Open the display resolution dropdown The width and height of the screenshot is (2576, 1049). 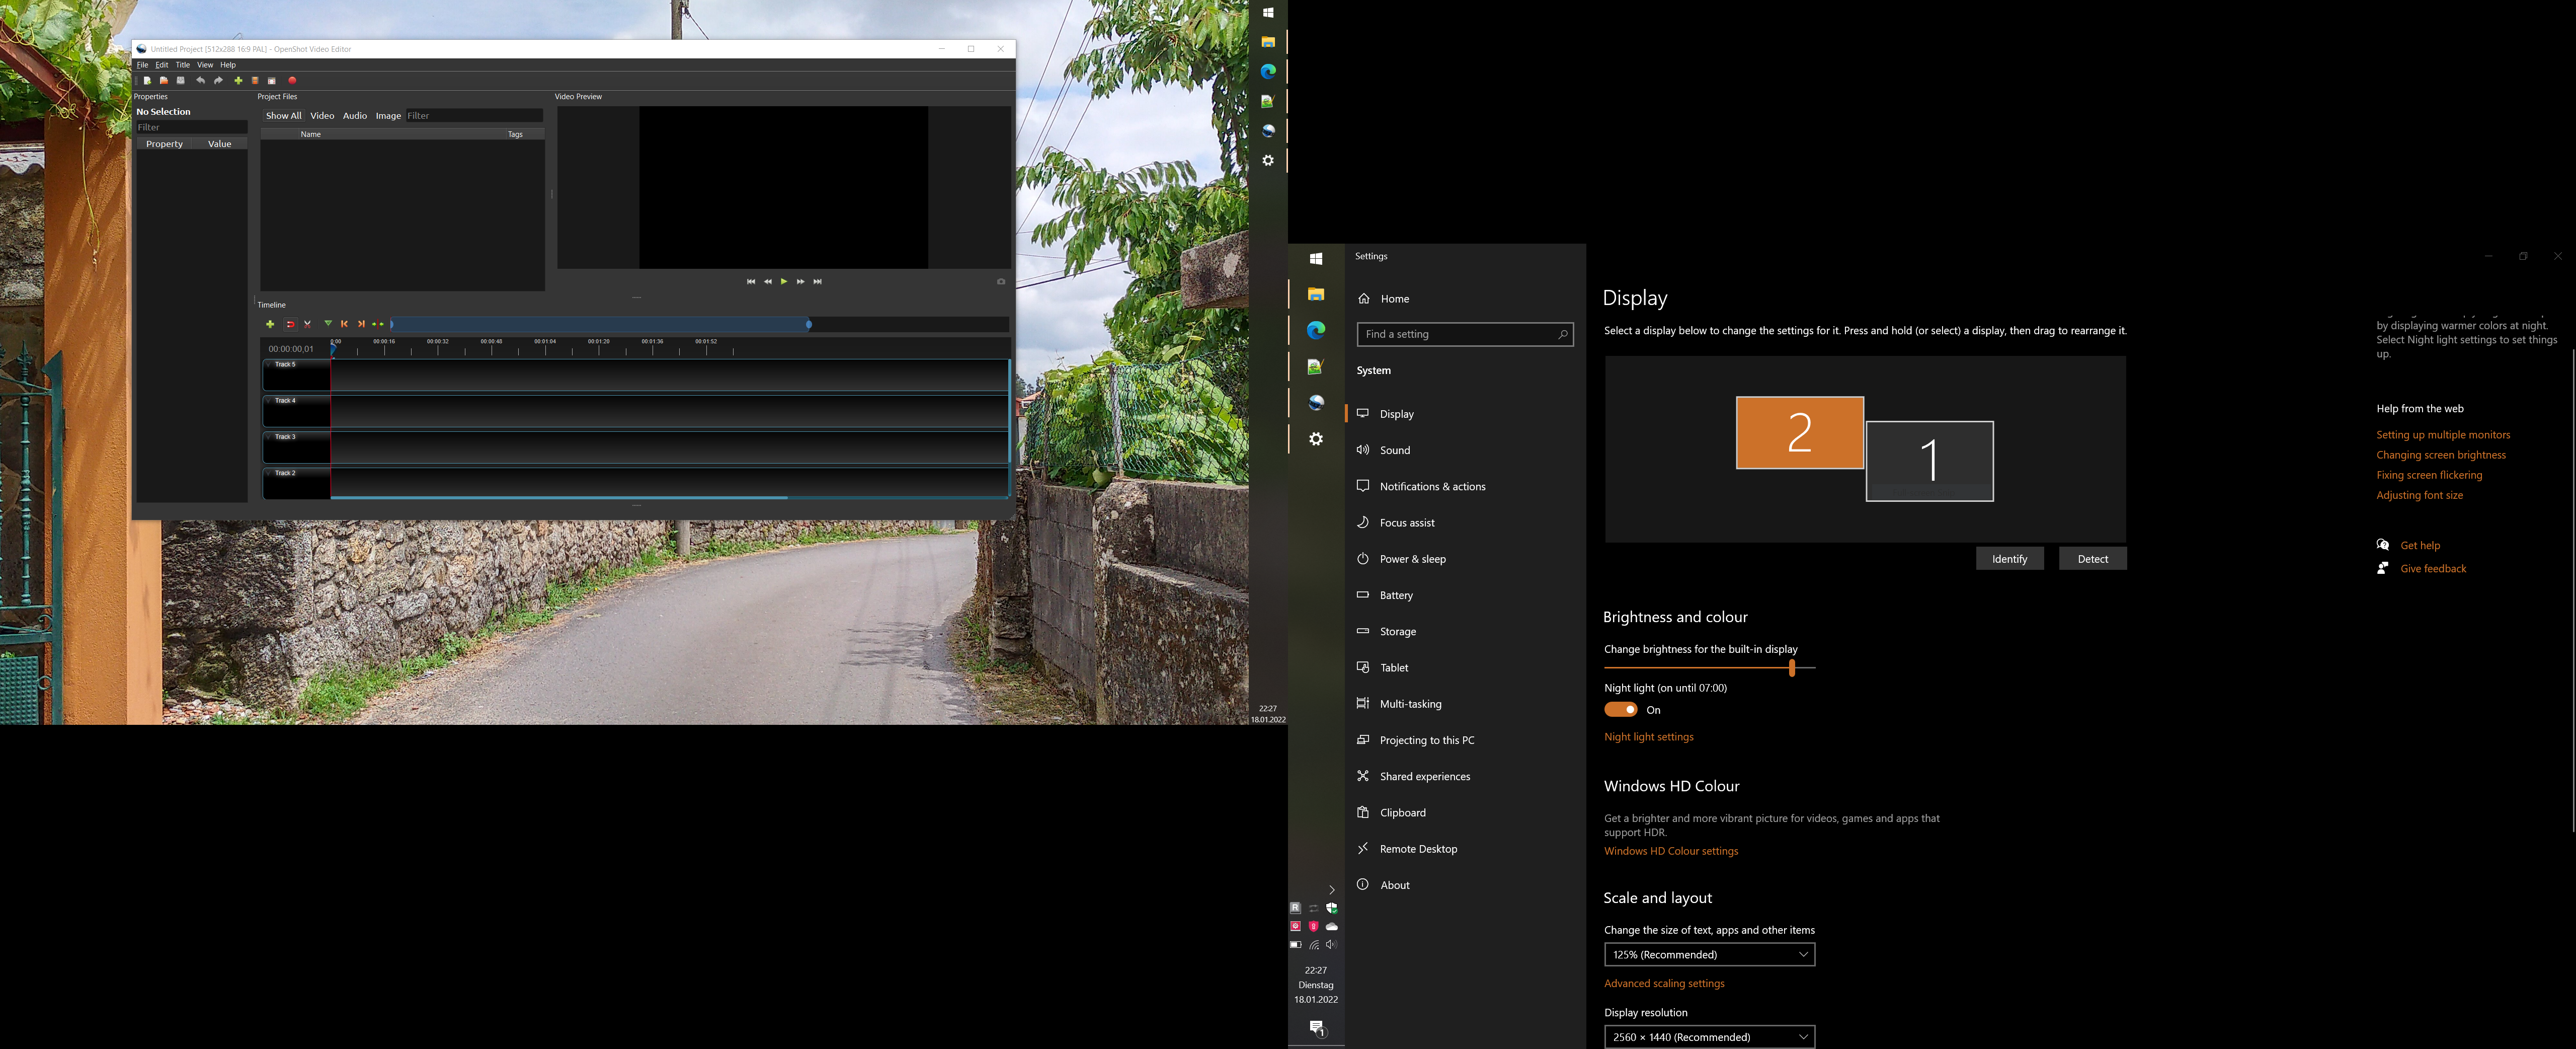[x=1709, y=1037]
